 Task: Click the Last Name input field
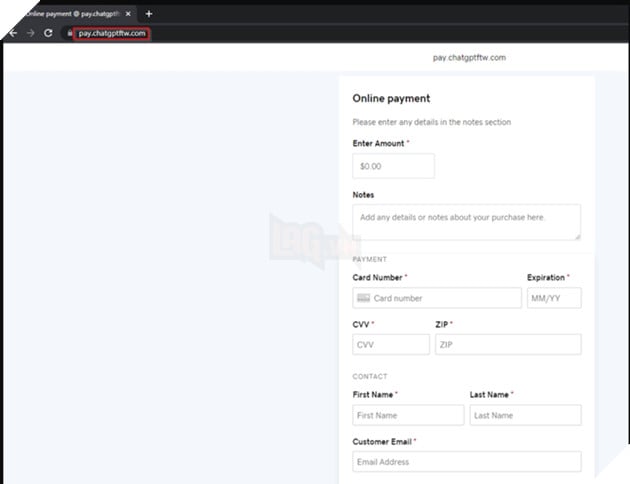(526, 415)
